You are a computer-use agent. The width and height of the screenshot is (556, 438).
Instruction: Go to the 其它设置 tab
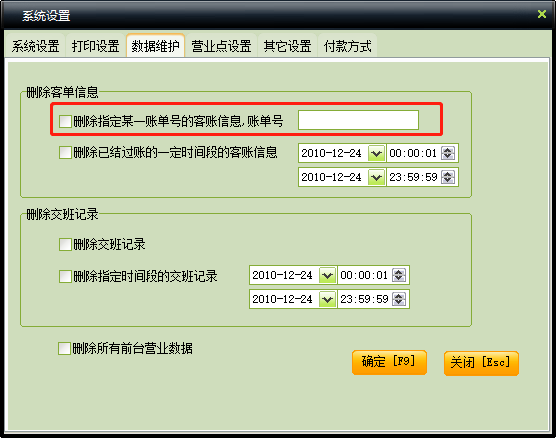(x=287, y=46)
